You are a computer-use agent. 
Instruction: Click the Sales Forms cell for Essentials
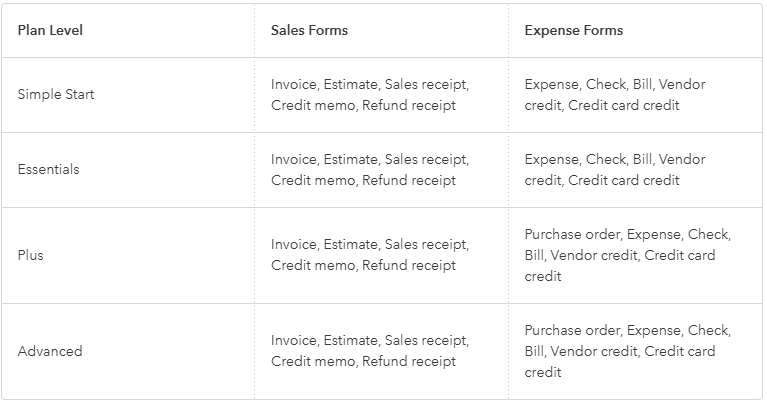click(369, 170)
